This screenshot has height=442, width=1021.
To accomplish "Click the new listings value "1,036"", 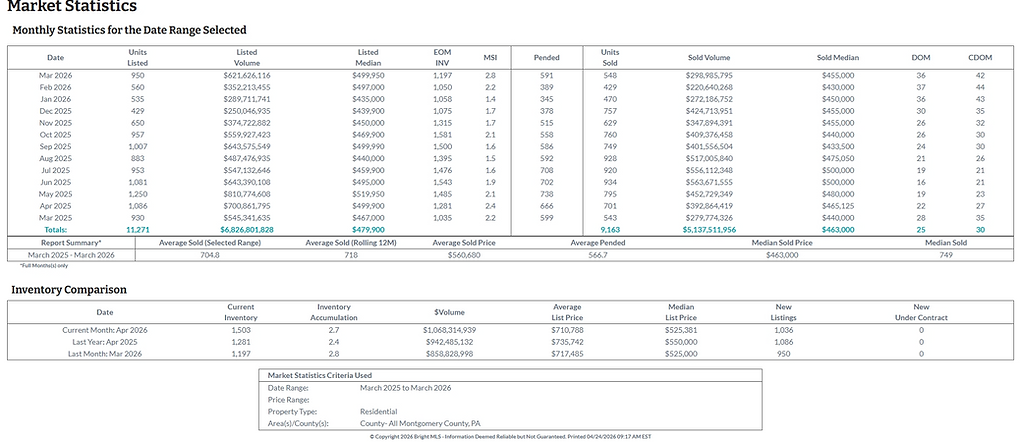I will coord(785,330).
